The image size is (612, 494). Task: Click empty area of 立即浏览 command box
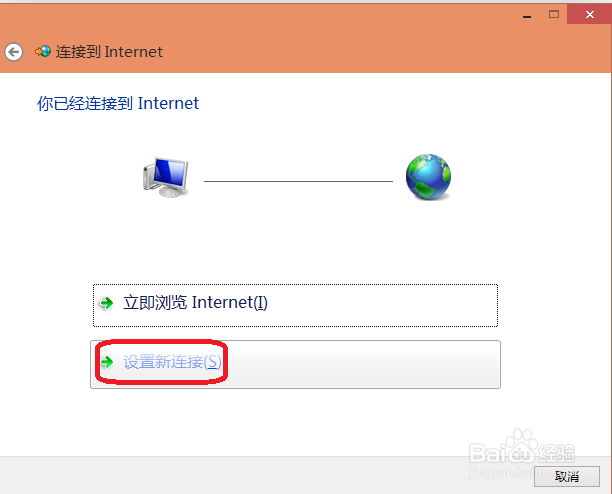click(382, 306)
